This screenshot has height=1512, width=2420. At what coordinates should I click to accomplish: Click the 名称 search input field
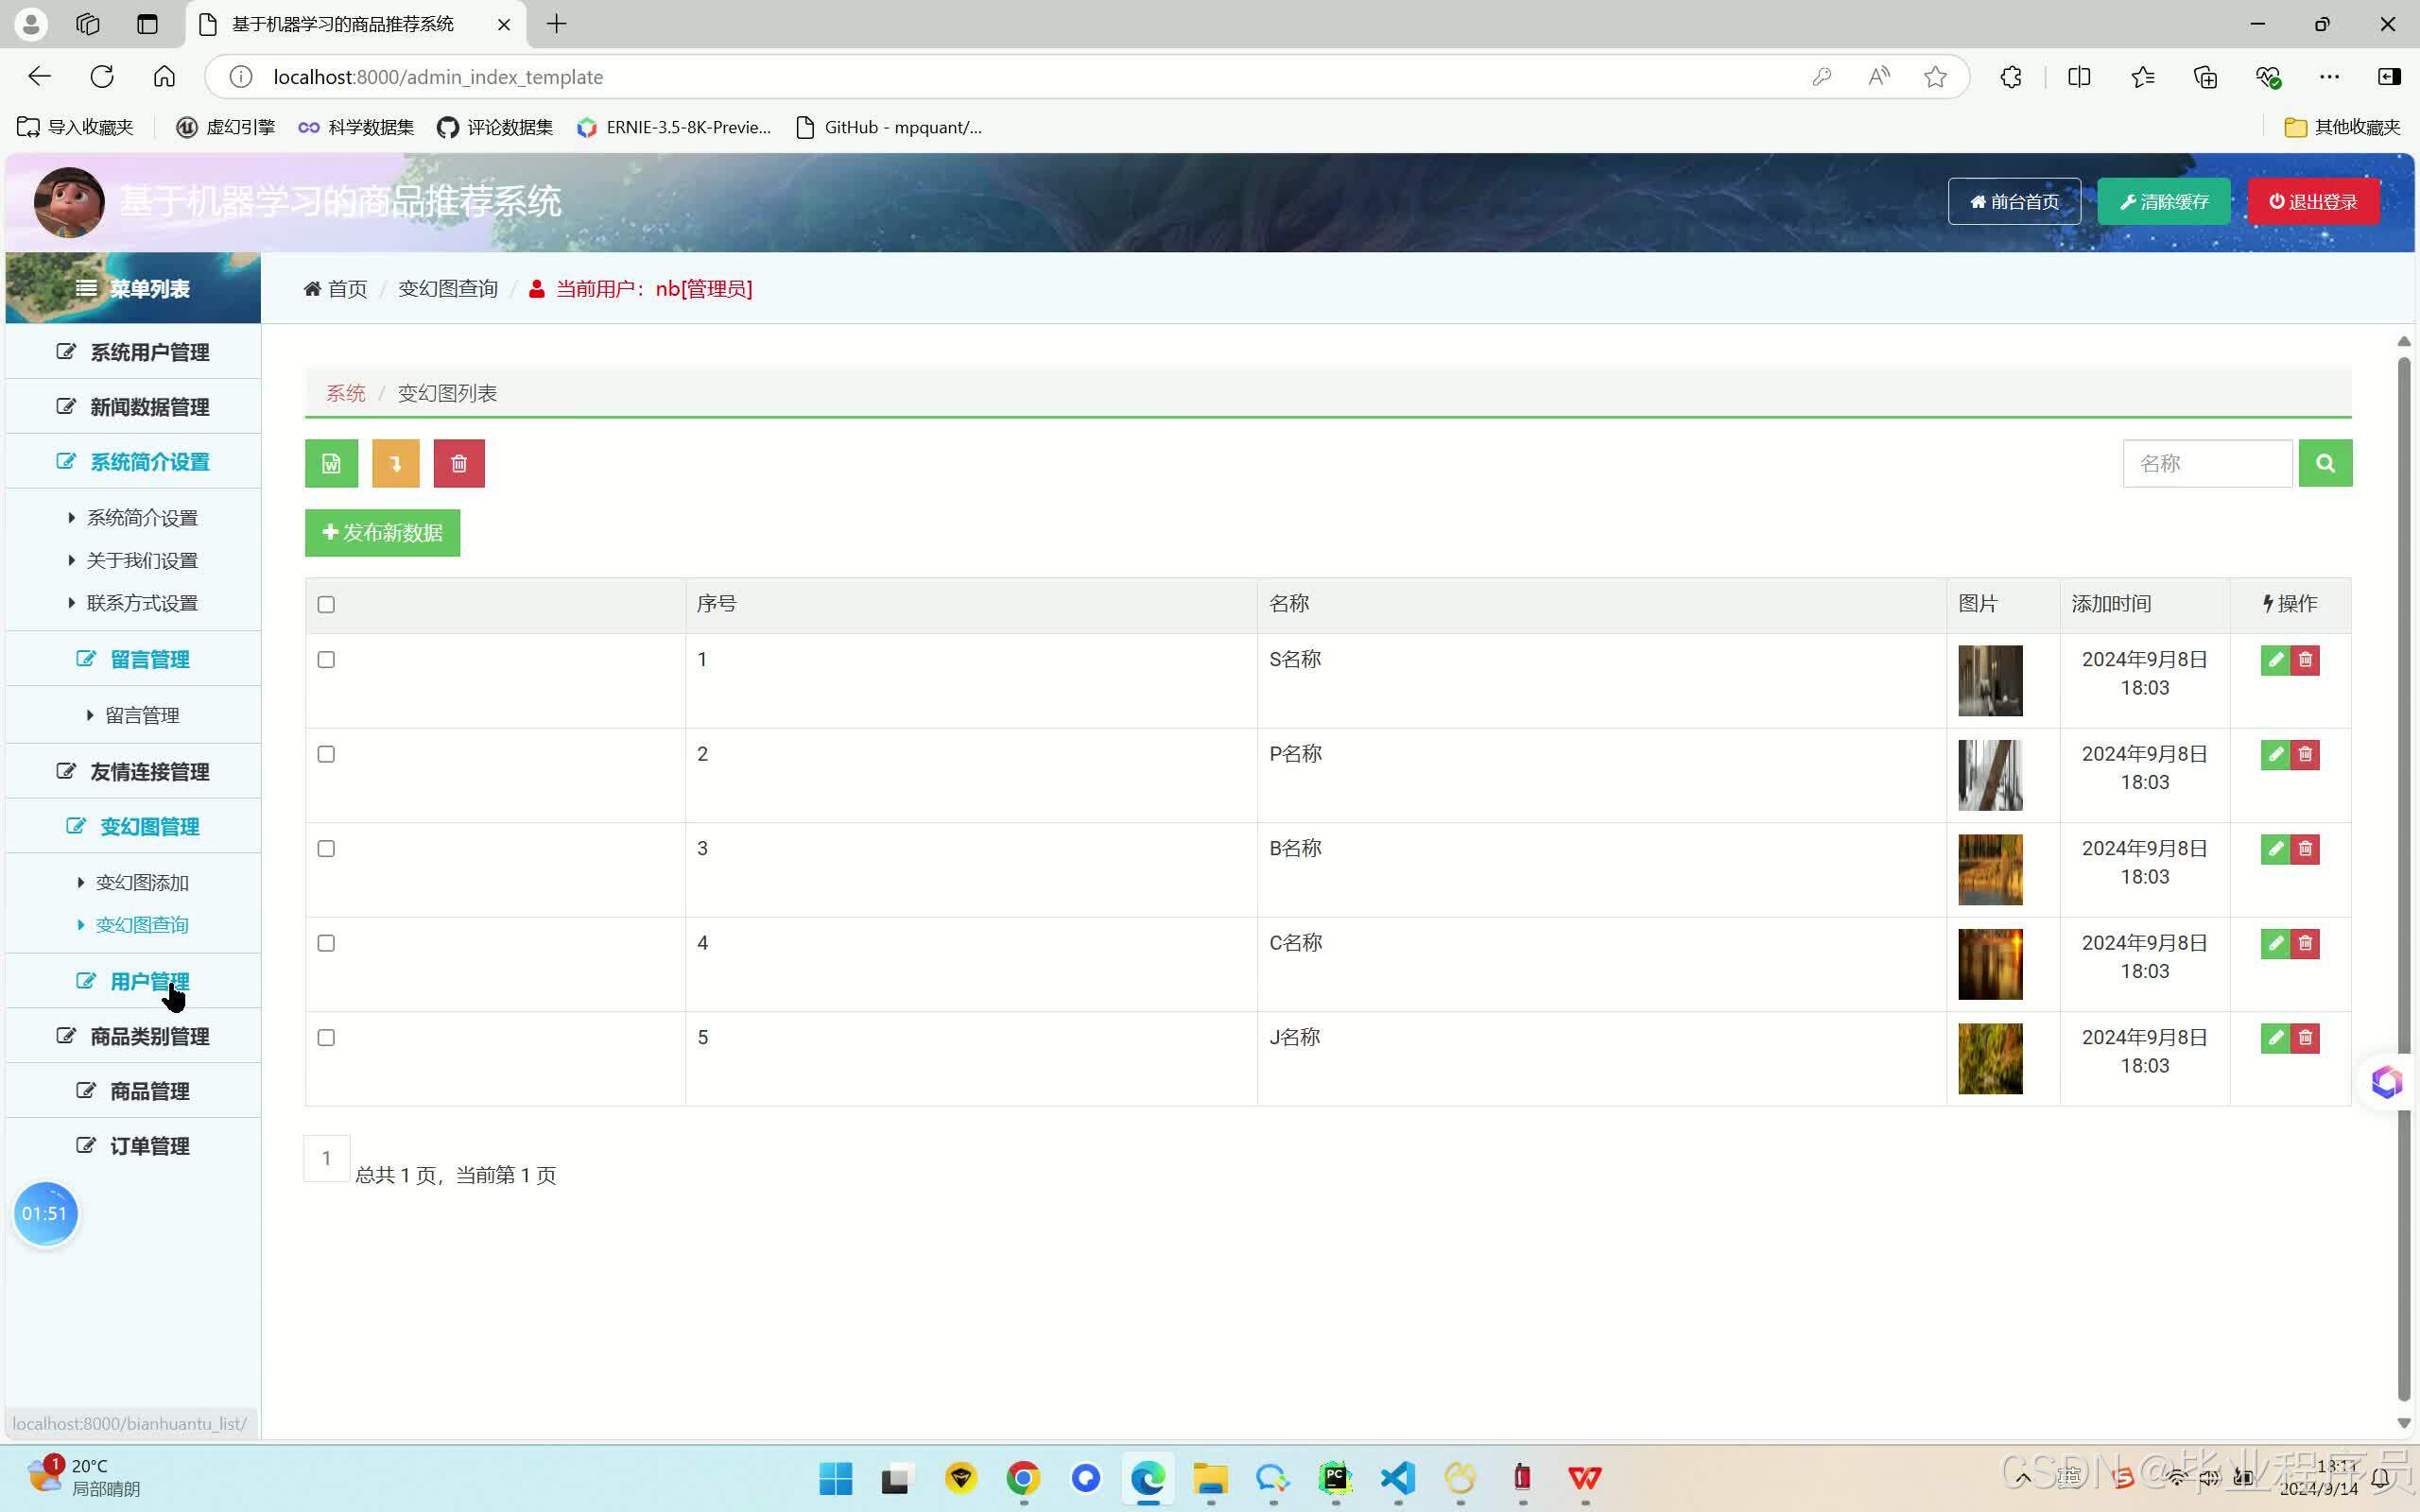(2207, 464)
